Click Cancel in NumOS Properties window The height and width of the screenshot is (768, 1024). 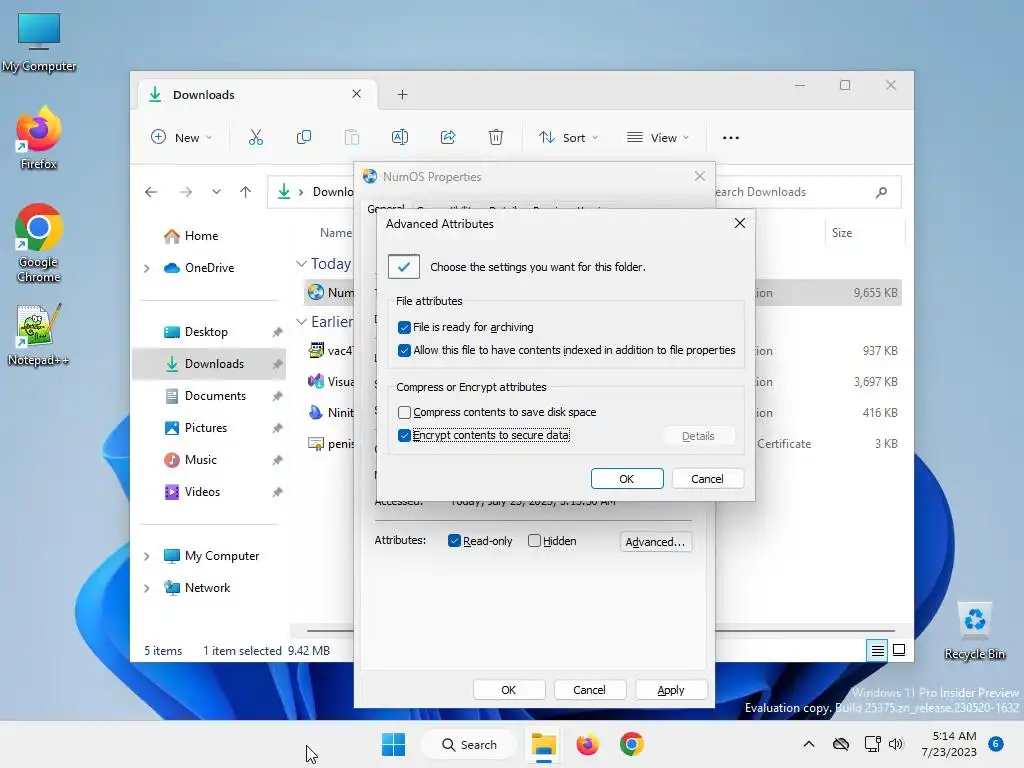(589, 690)
